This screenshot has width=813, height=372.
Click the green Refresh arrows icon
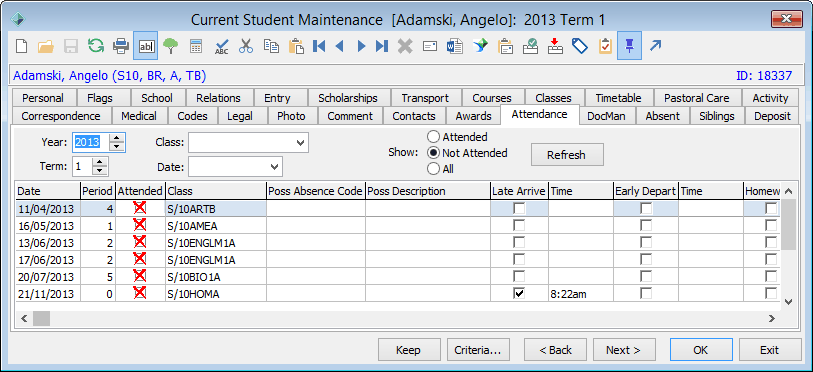click(x=95, y=46)
